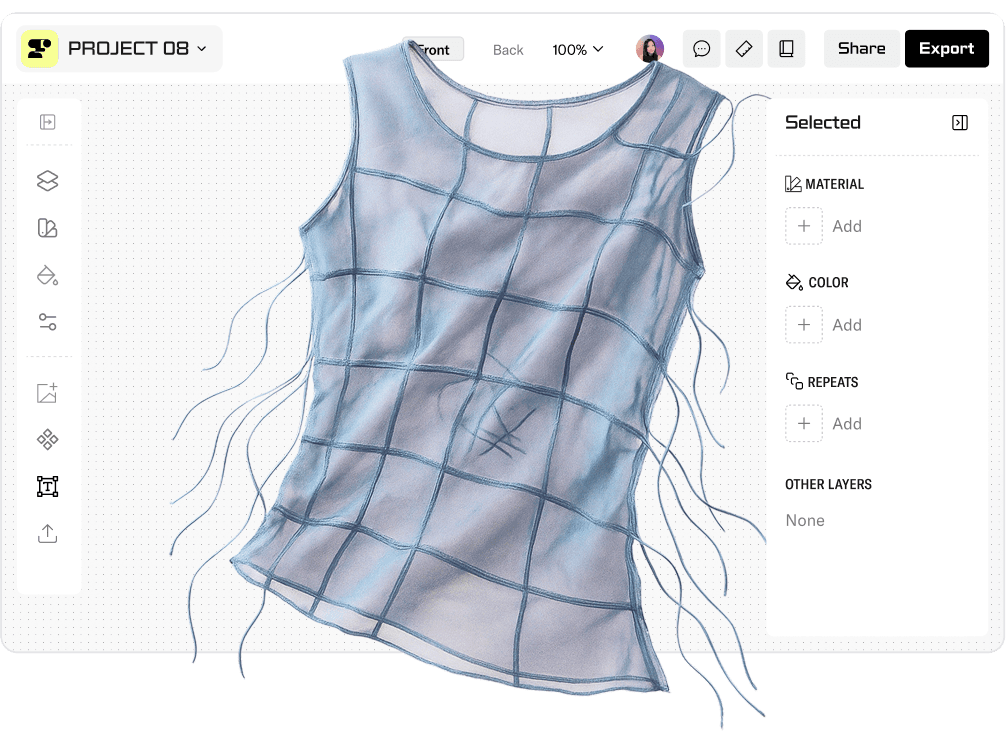The width and height of the screenshot is (1006, 749).
Task: Select the swatches palette sidebar icon
Action: pyautogui.click(x=47, y=228)
